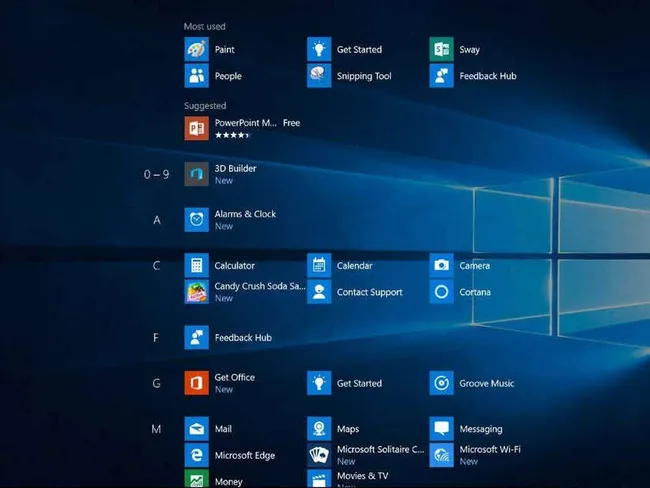Launch Candy Crush Soda Saga icon

coord(196,292)
